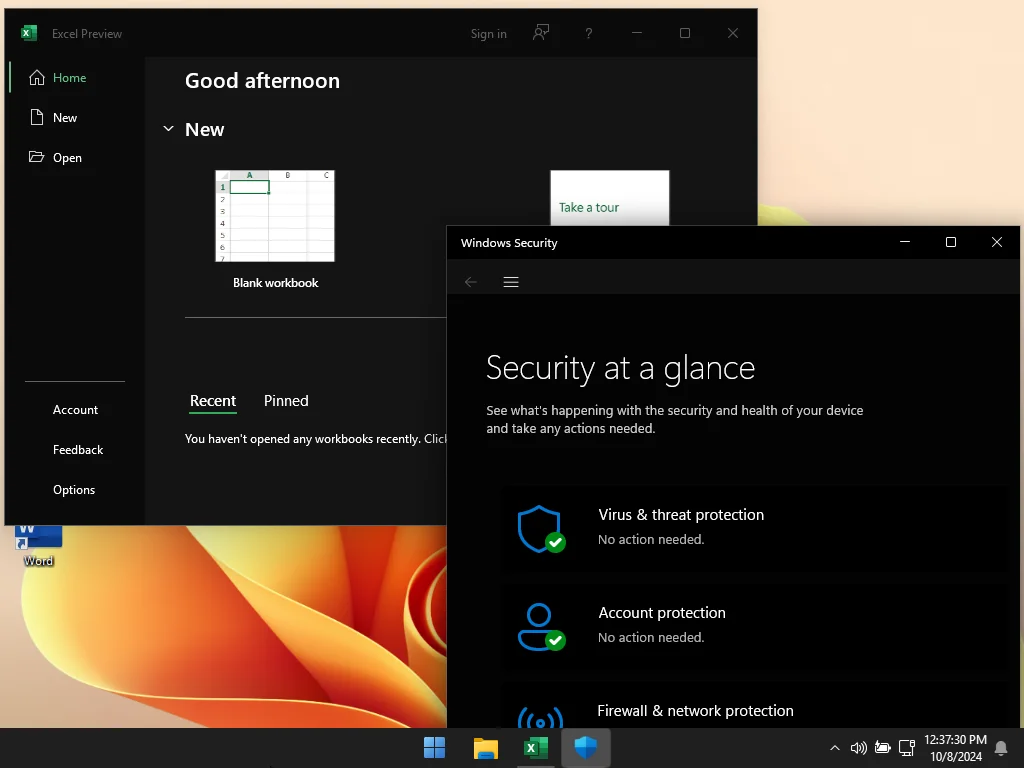The height and width of the screenshot is (768, 1024).
Task: Click the network display tray icon
Action: click(x=906, y=748)
